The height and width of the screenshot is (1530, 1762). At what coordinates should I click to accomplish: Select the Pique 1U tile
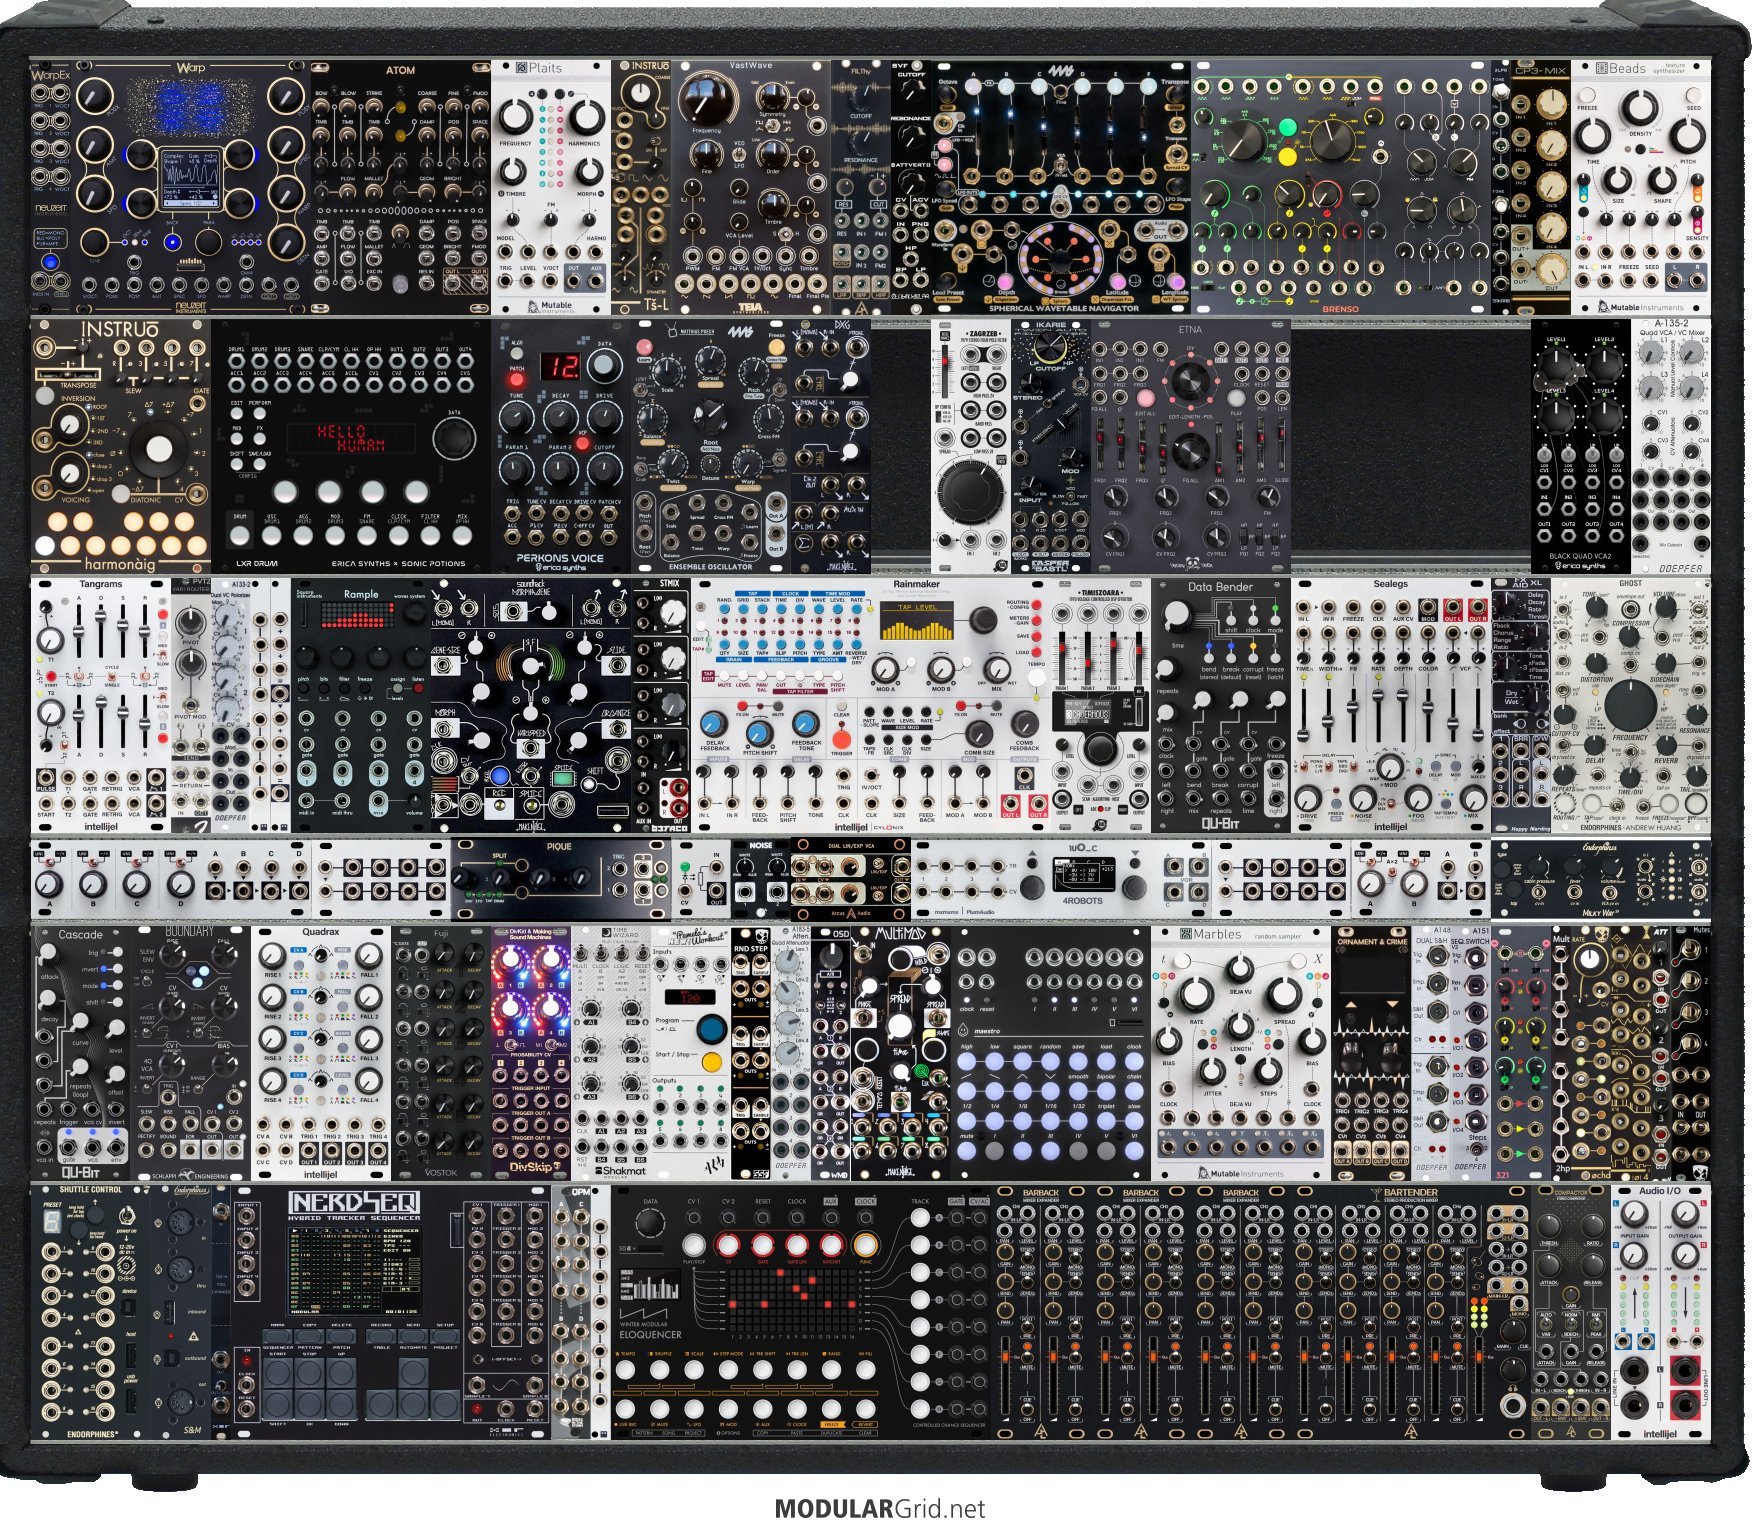[561, 879]
